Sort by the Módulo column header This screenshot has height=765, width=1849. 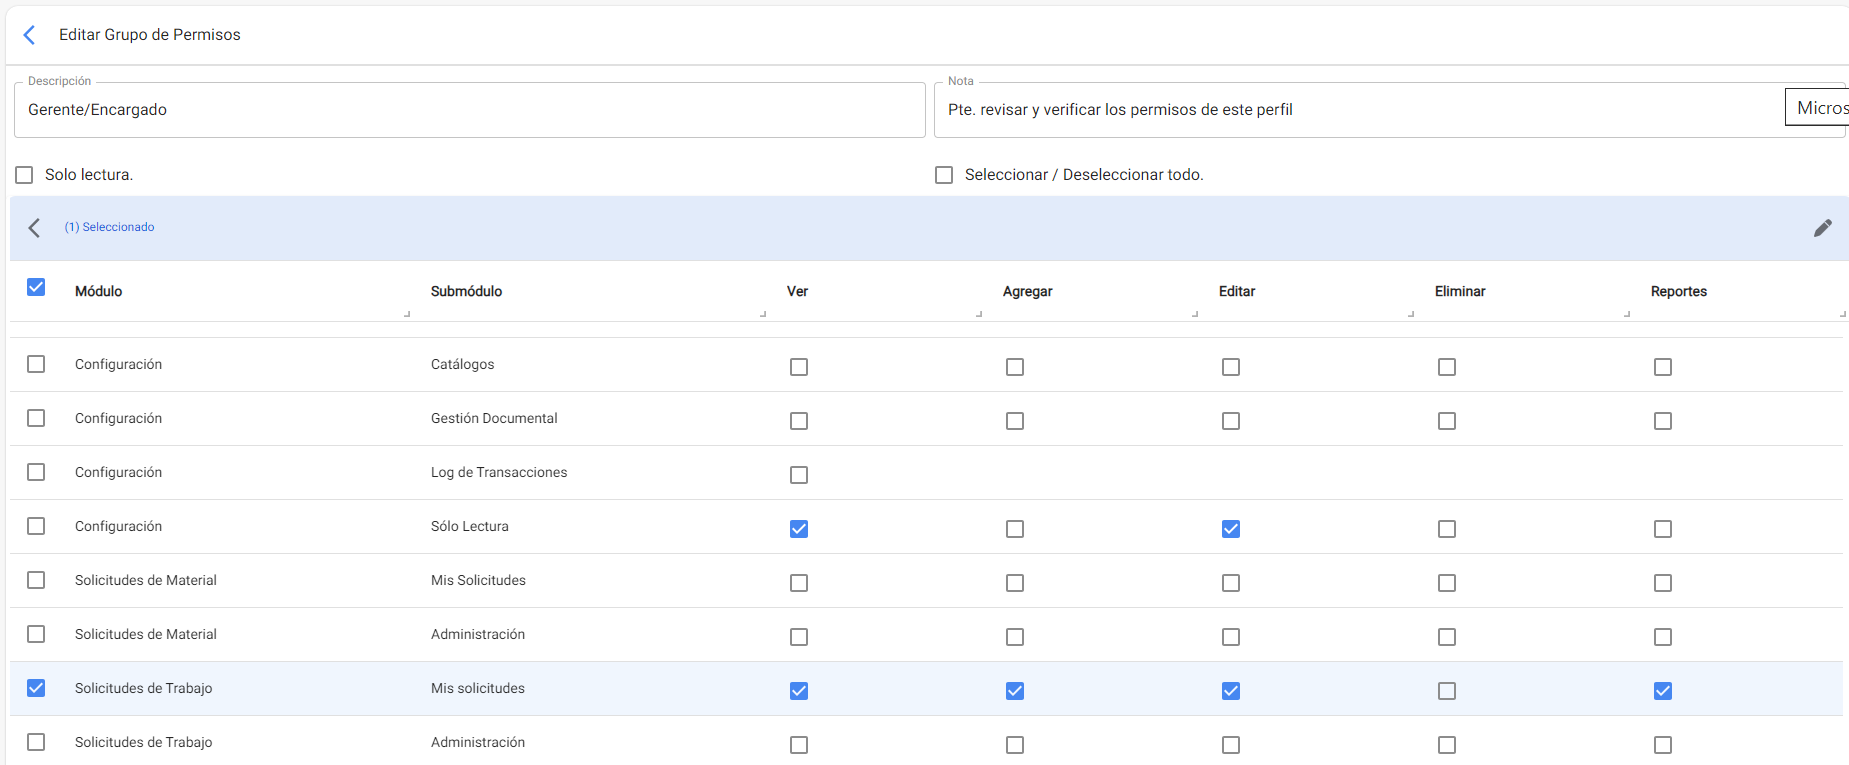click(99, 292)
